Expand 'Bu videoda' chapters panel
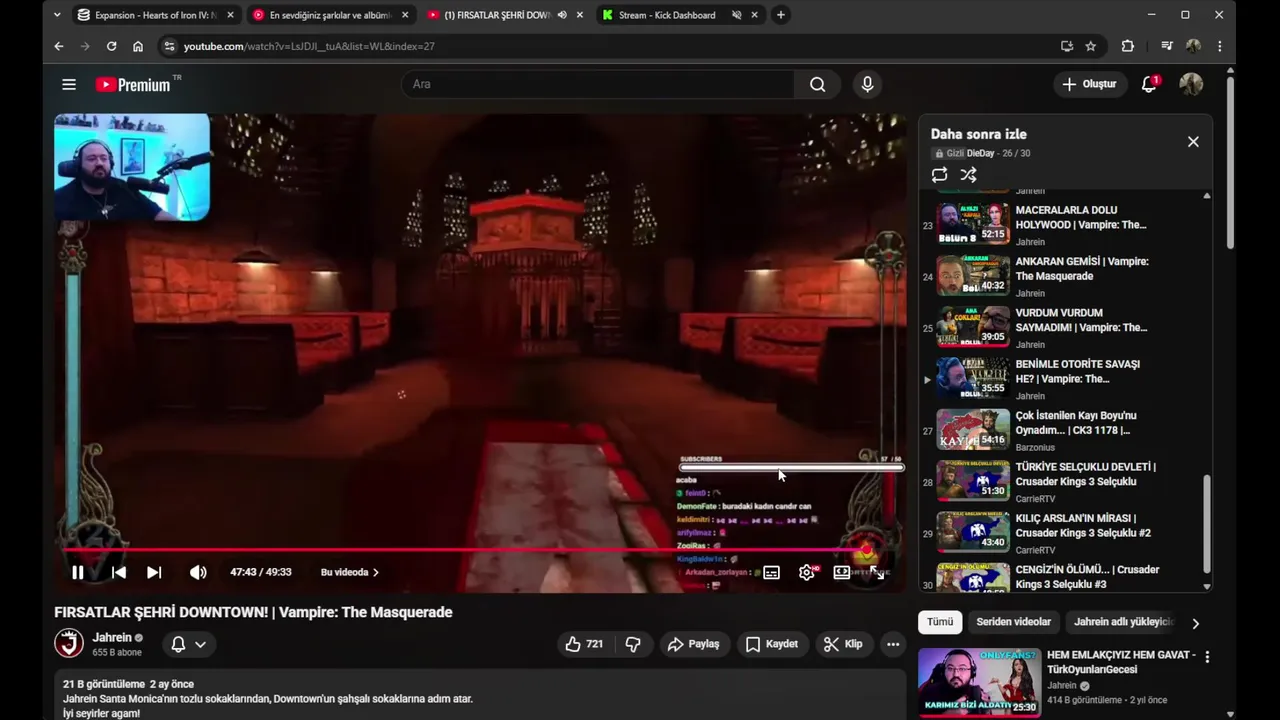The height and width of the screenshot is (720, 1280). (350, 572)
